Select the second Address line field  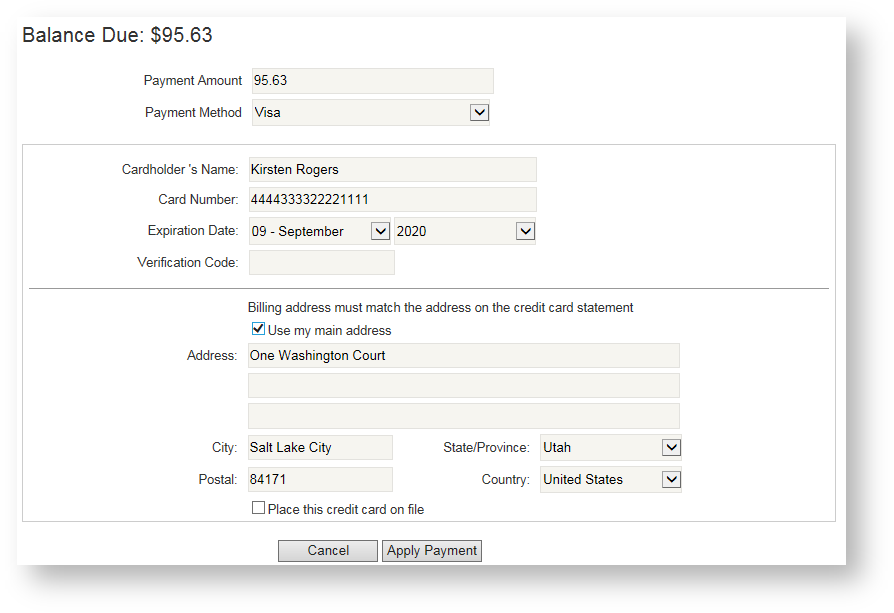[x=463, y=385]
